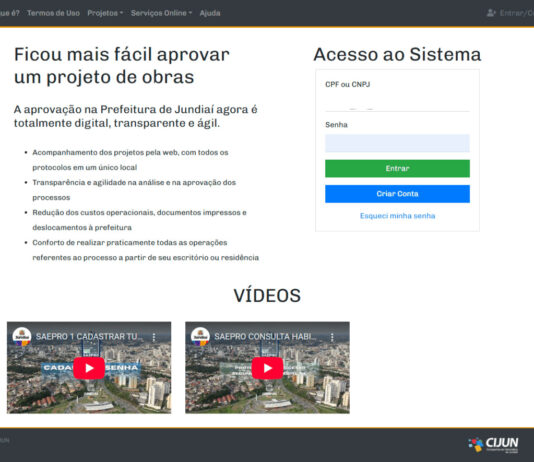Screen dimensions: 534x462
Task: Focus the Senha password field
Action: [397, 143]
